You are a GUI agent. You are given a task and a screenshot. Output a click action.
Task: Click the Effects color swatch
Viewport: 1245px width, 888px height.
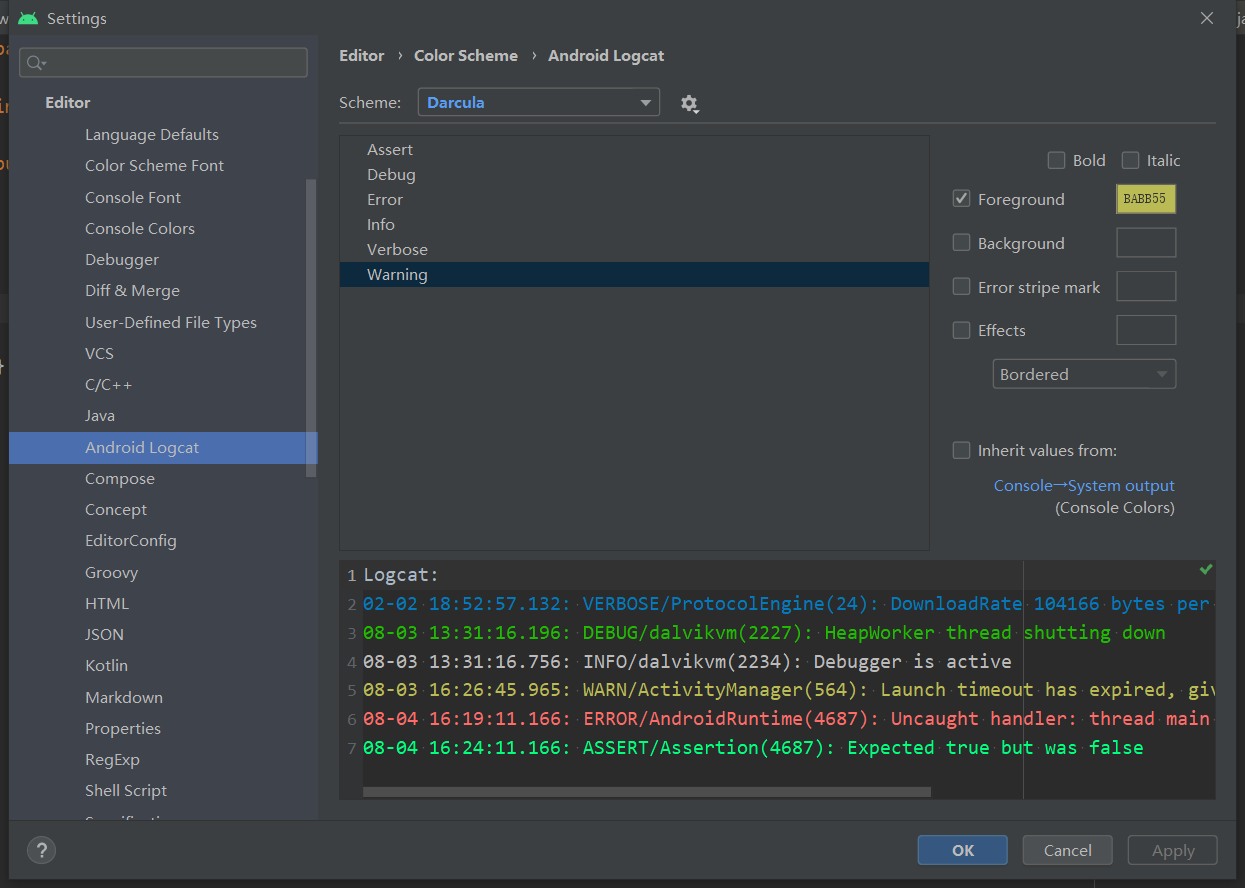pos(1146,330)
